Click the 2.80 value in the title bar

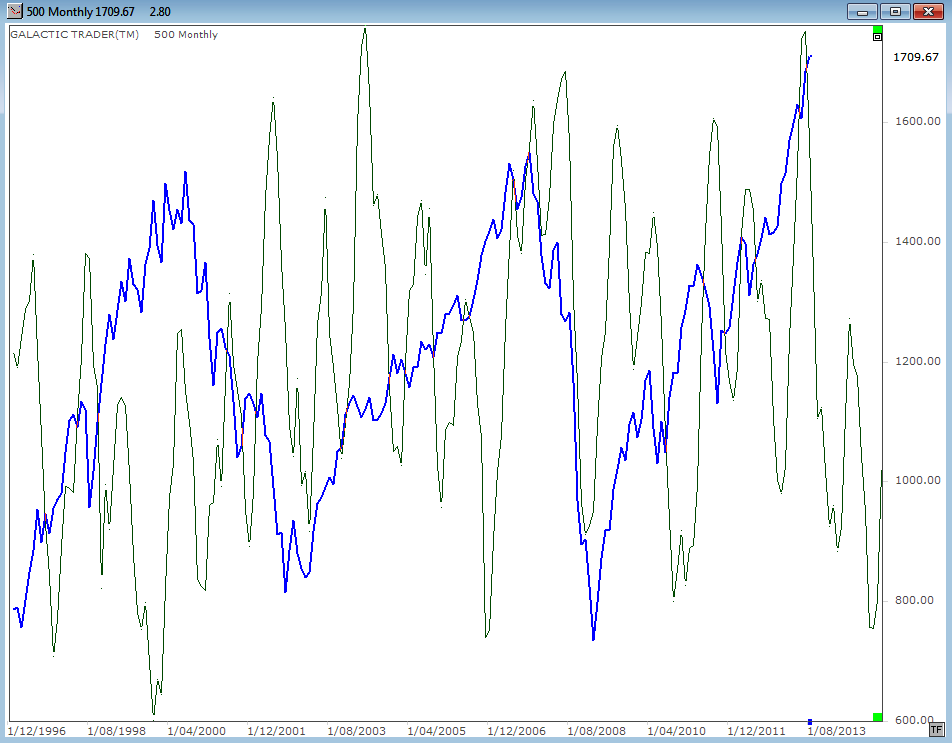[x=160, y=12]
